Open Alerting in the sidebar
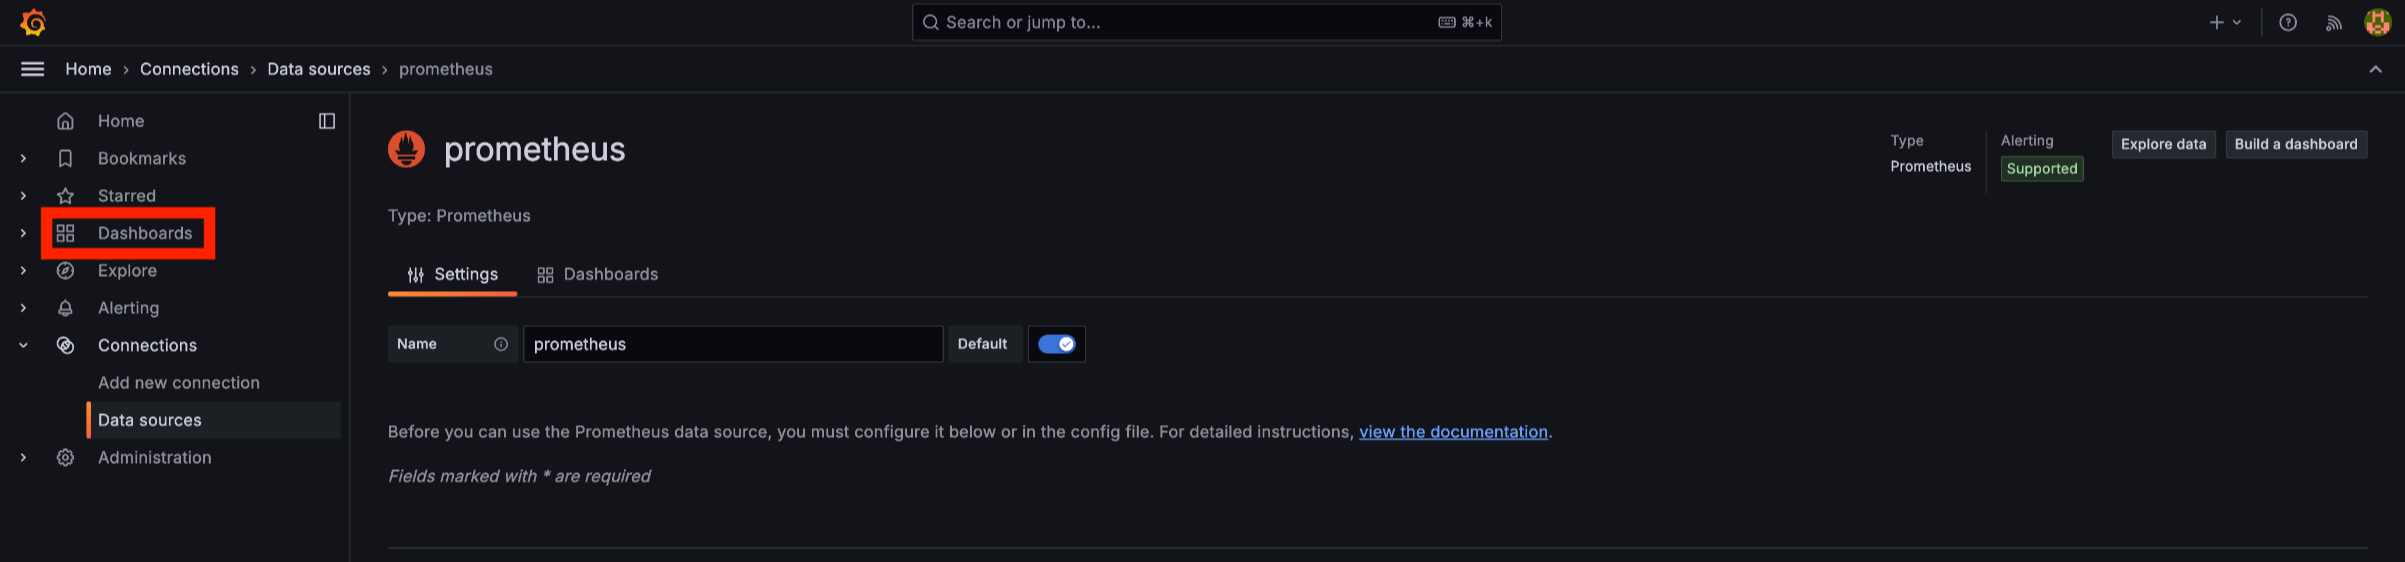 click(128, 308)
